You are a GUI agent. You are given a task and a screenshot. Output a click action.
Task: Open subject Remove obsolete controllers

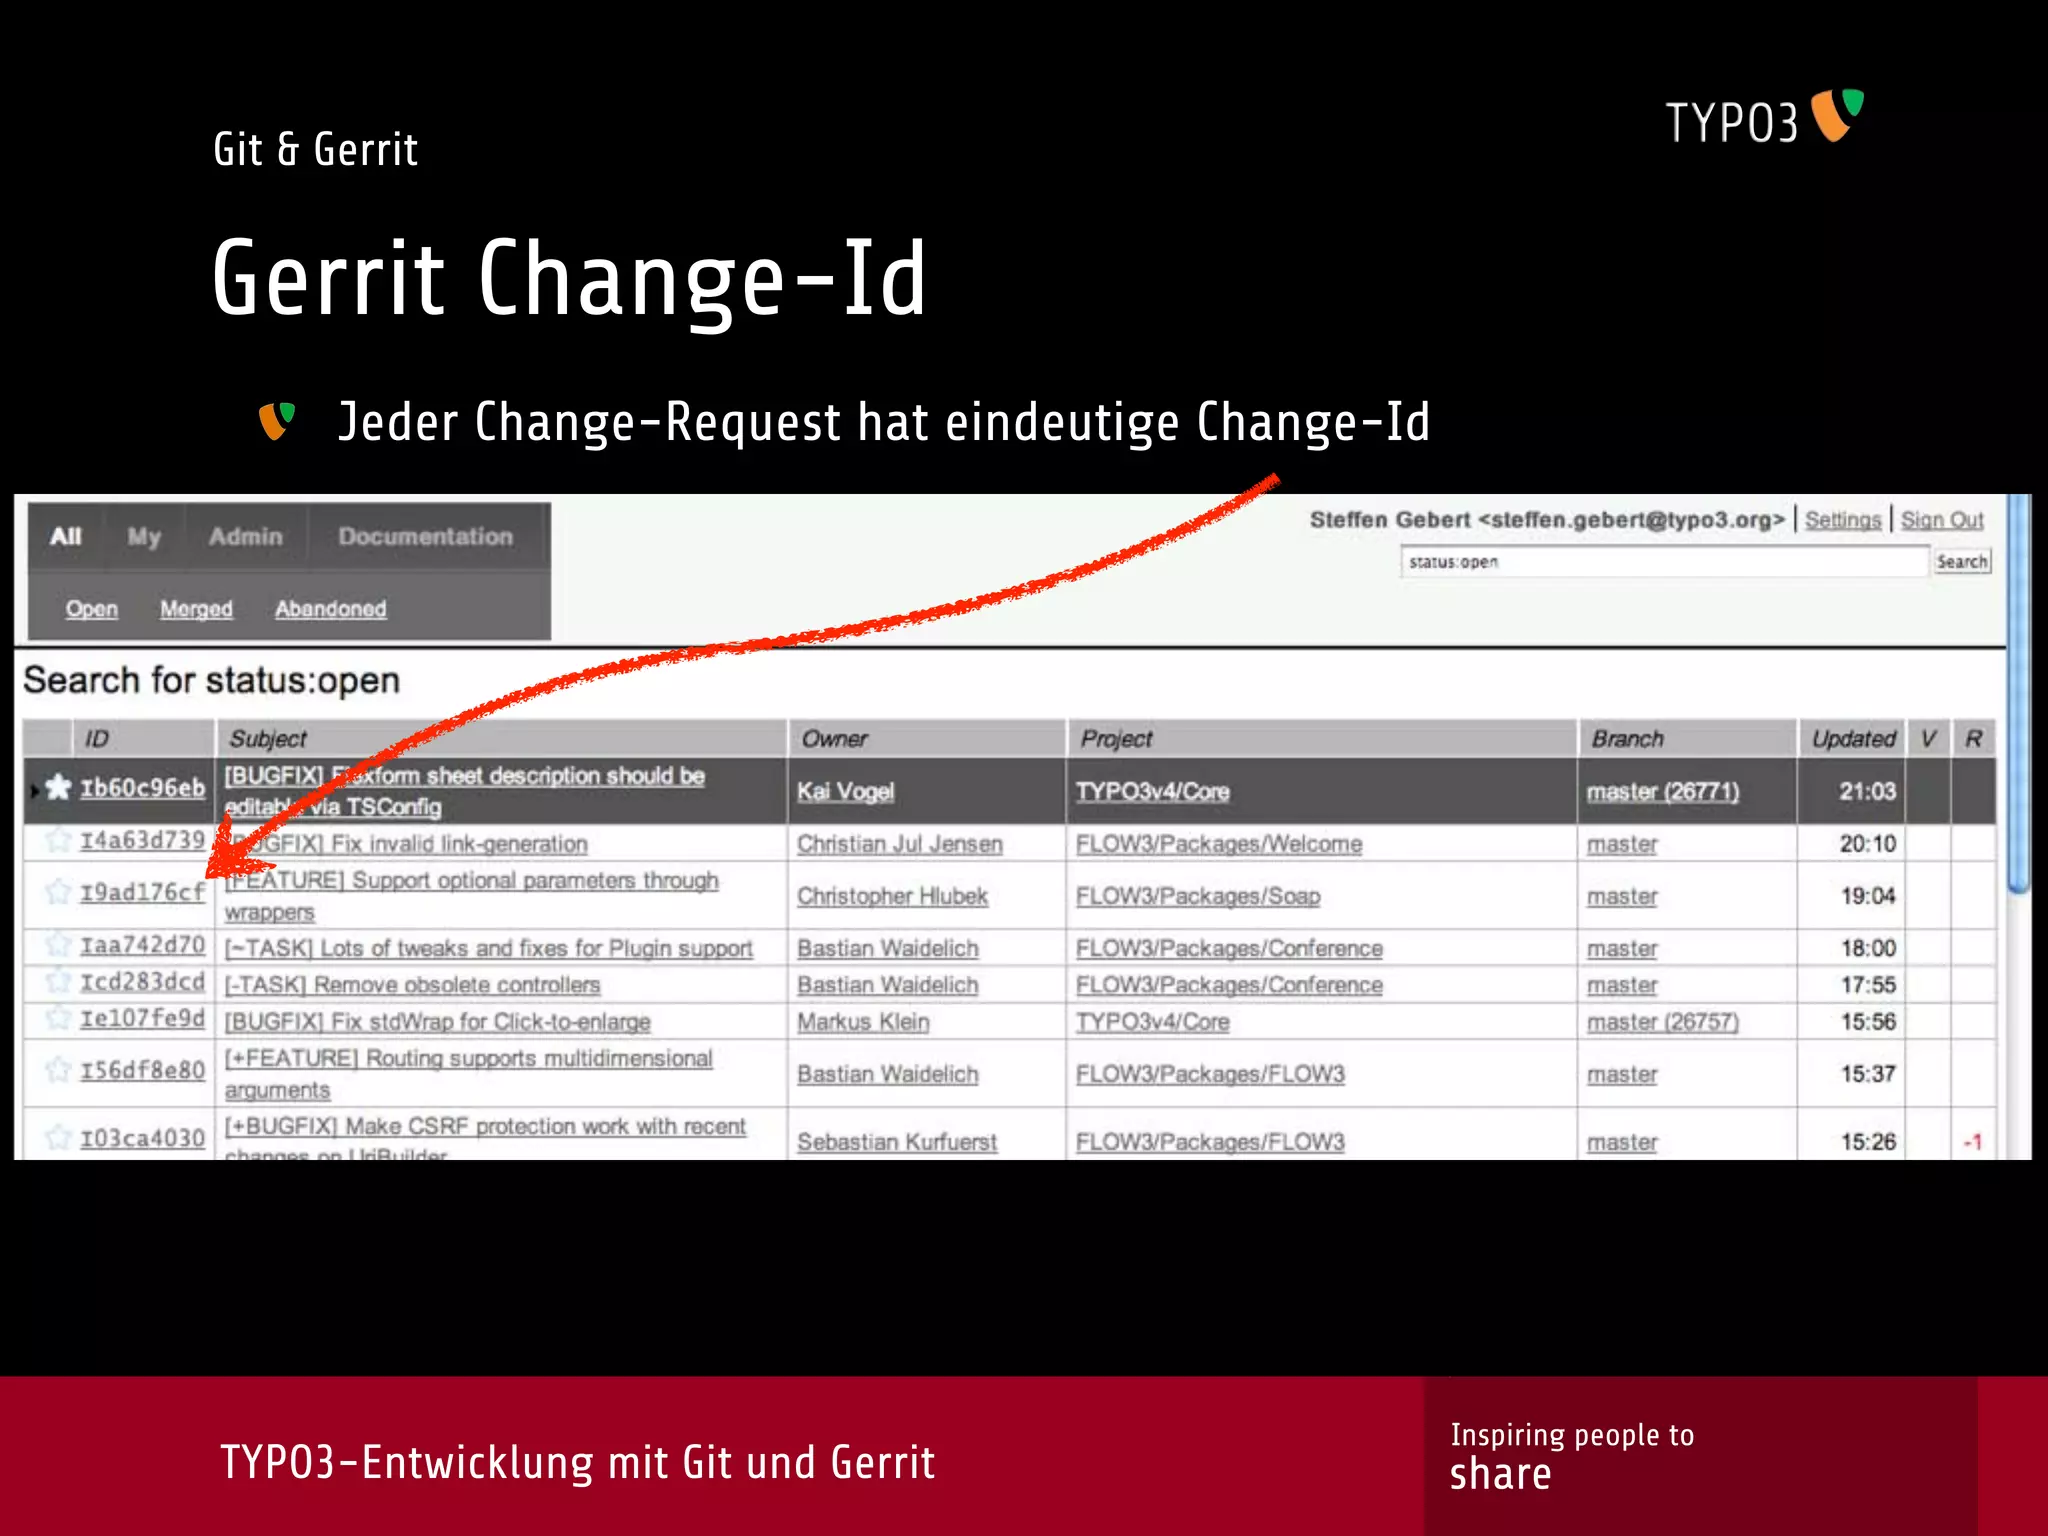coord(412,985)
